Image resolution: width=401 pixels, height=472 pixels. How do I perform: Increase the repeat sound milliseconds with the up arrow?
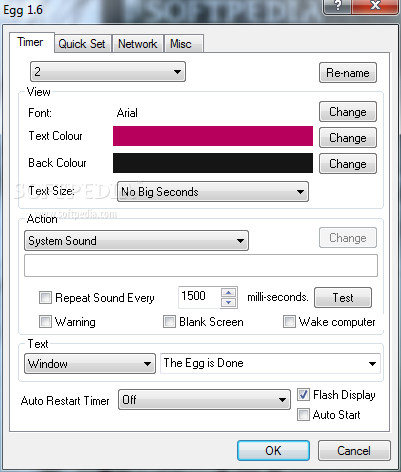click(x=228, y=293)
